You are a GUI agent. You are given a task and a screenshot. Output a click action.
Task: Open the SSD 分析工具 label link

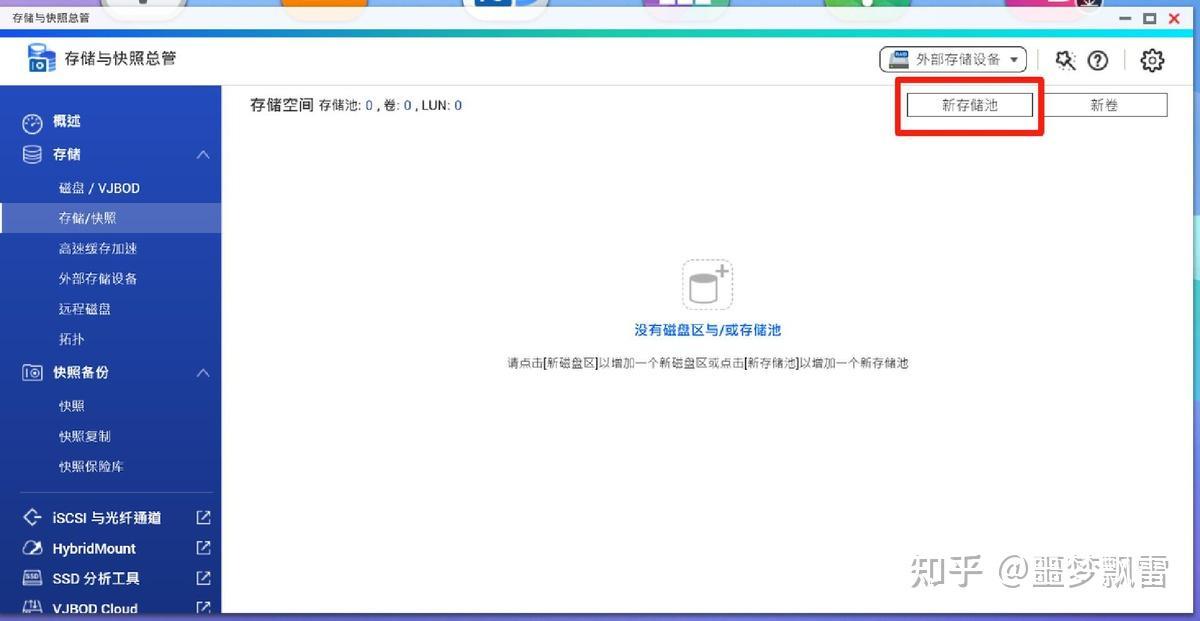pyautogui.click(x=96, y=578)
